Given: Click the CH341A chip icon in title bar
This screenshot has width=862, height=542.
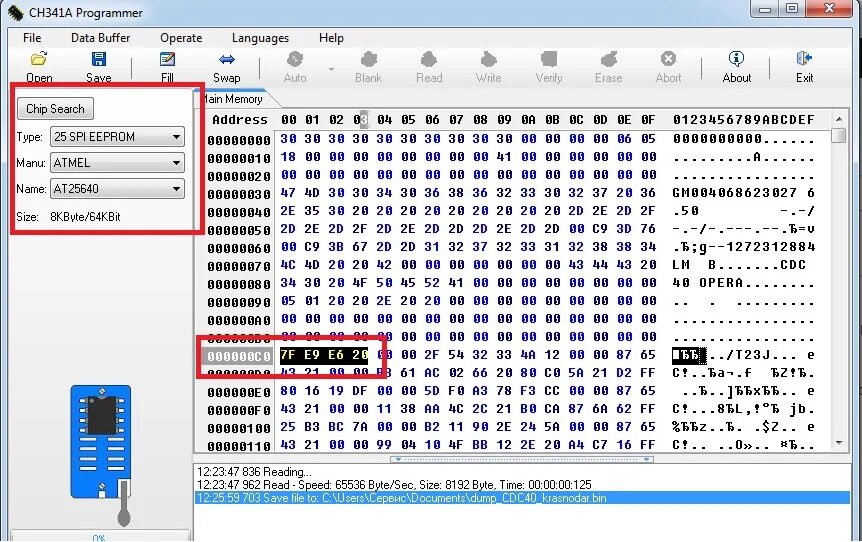Looking at the screenshot, I should [x=15, y=12].
